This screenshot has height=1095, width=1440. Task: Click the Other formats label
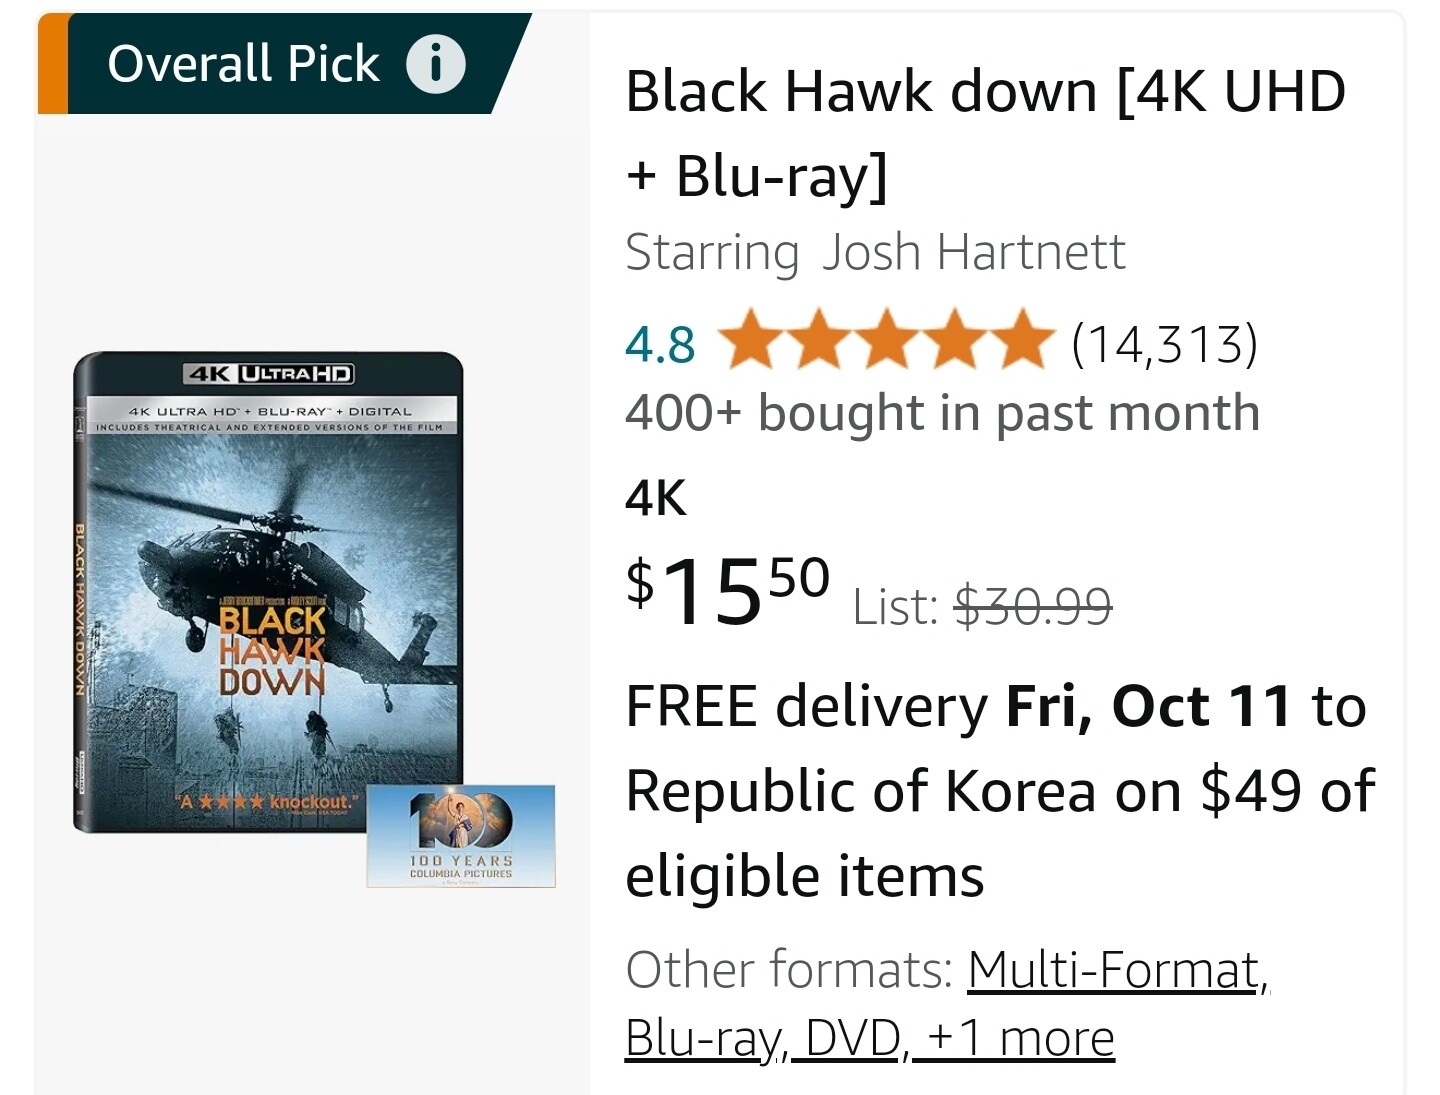click(x=789, y=970)
